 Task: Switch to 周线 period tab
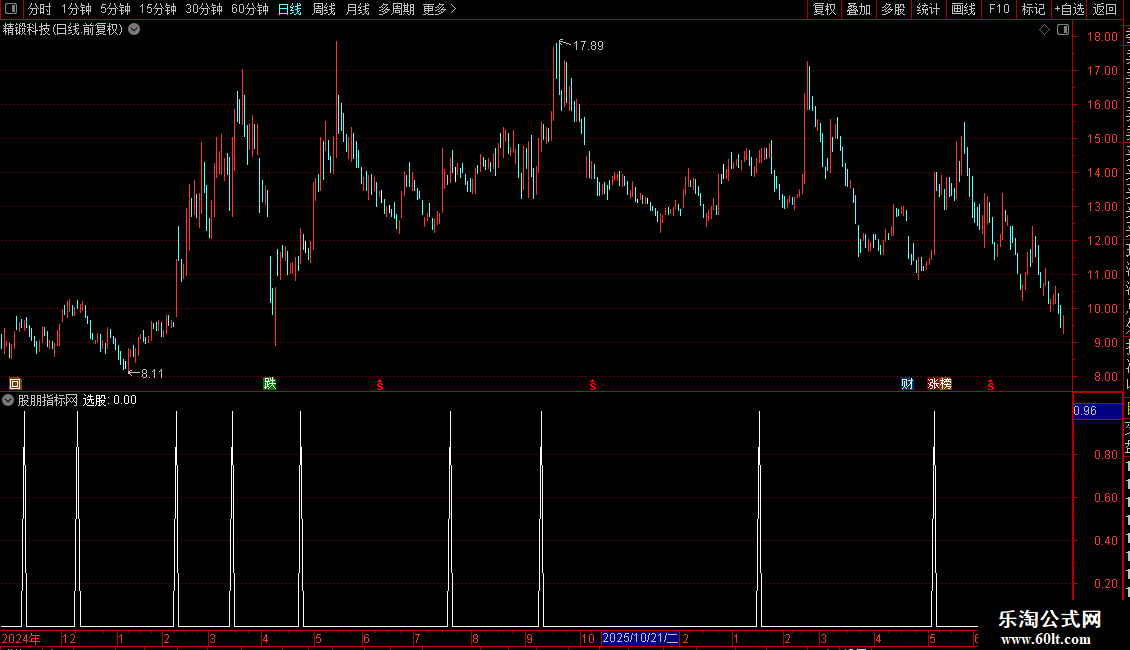click(324, 9)
